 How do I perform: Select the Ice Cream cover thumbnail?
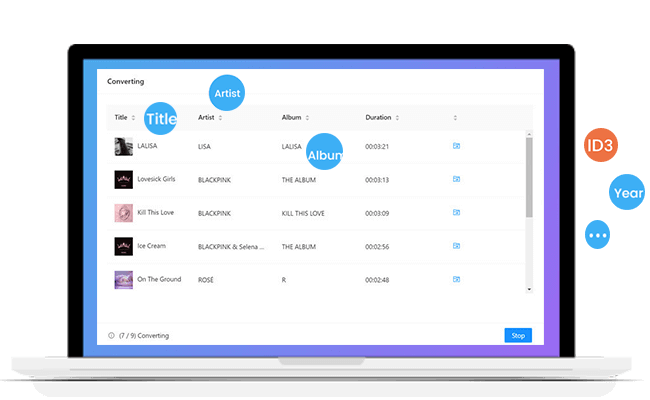[x=124, y=246]
